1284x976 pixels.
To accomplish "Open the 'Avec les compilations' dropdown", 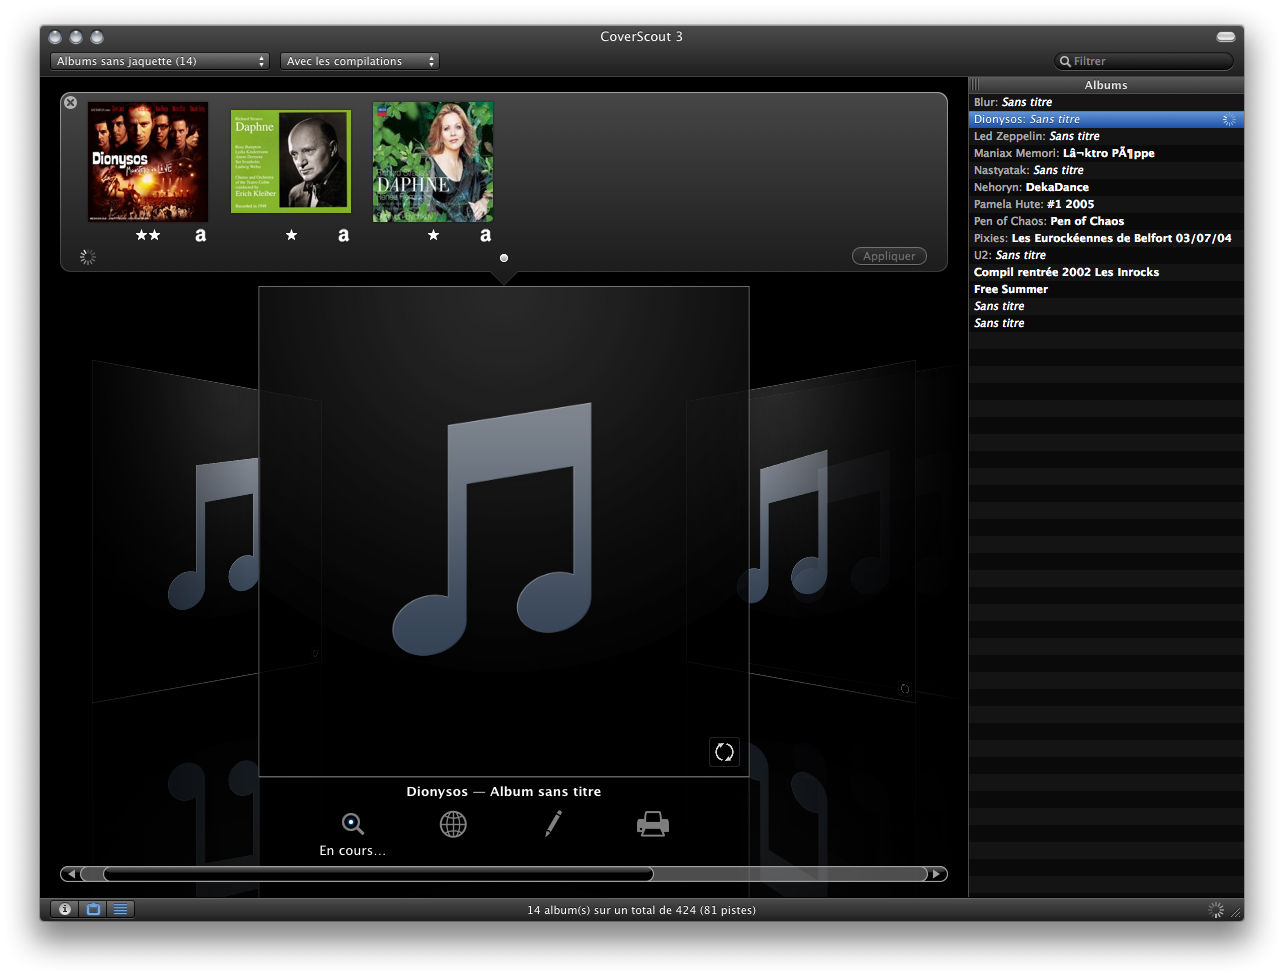I will 360,61.
